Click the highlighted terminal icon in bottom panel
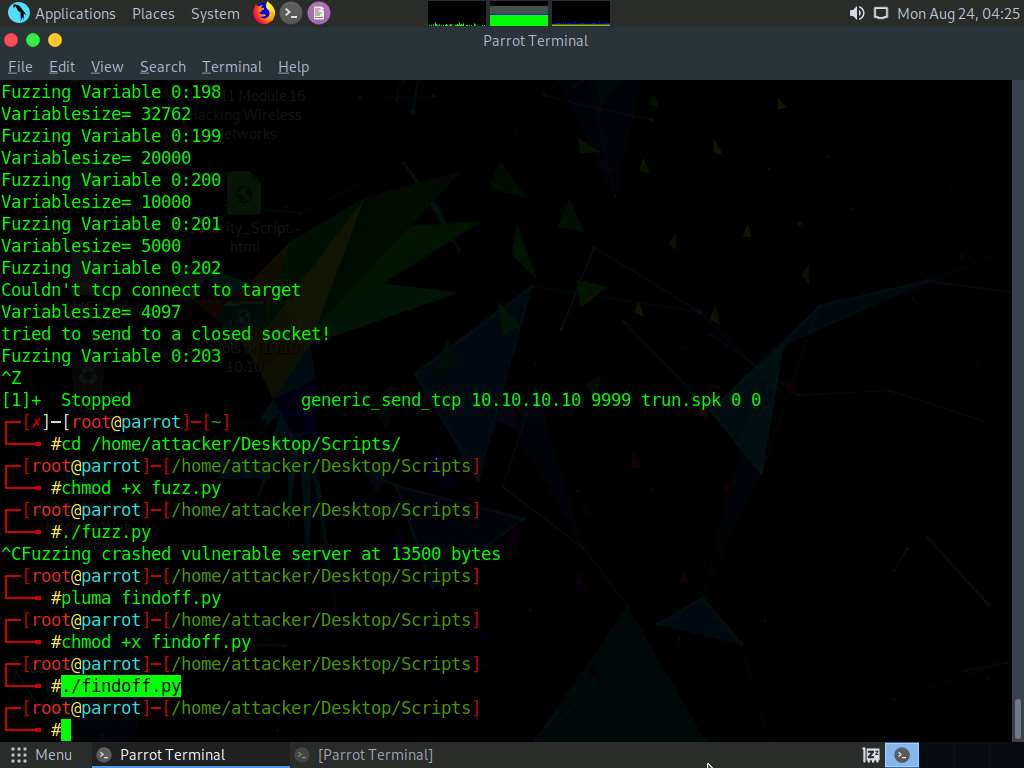1024x768 pixels. click(x=902, y=755)
